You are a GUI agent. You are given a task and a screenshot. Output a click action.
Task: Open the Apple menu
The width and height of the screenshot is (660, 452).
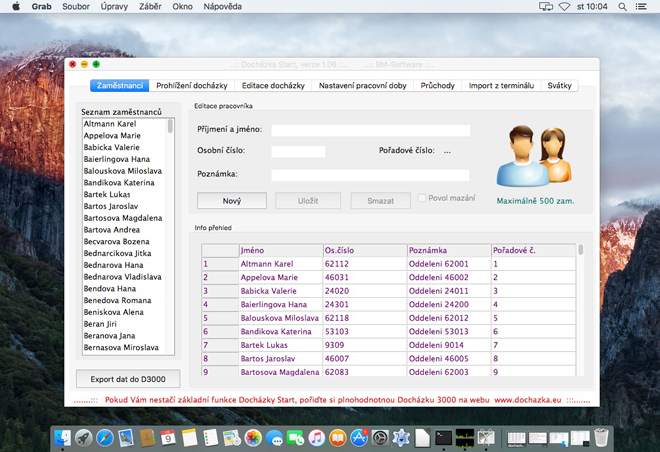16,6
